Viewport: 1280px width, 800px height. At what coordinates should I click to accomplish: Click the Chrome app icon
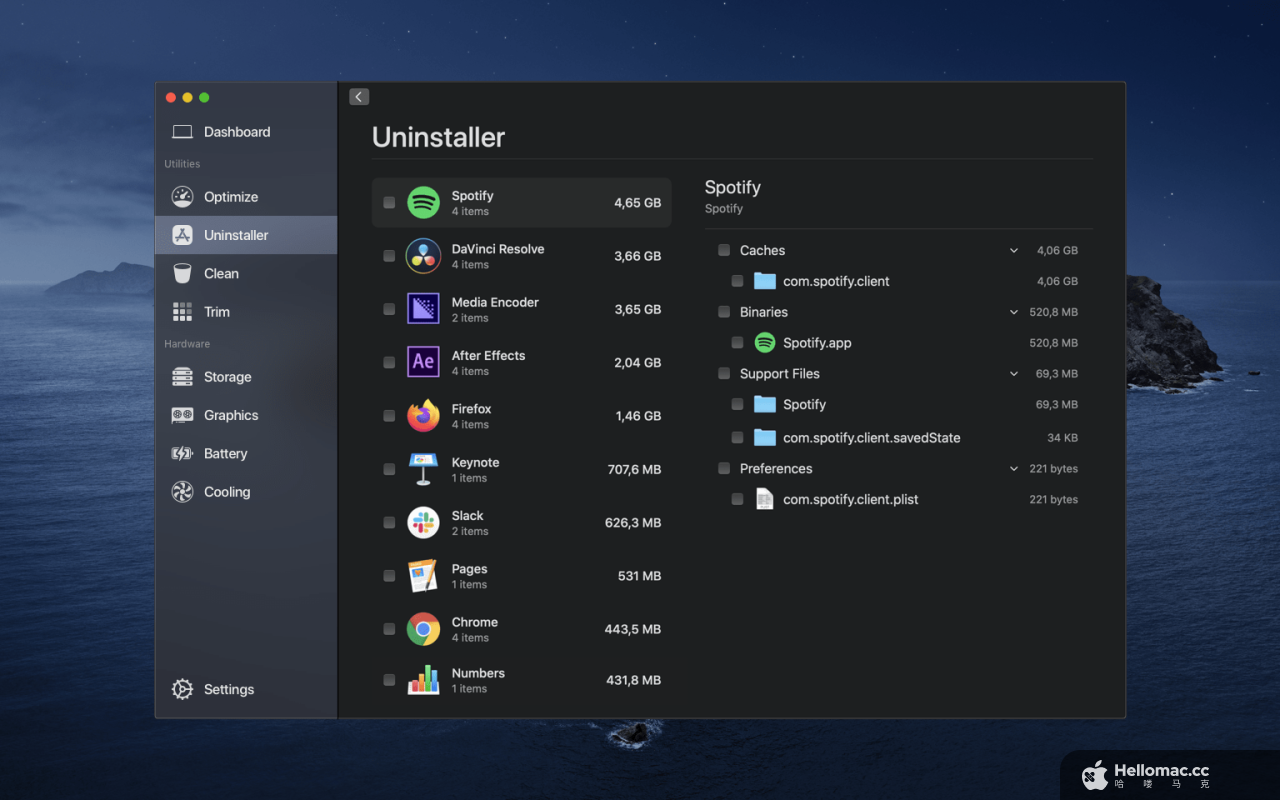pyautogui.click(x=424, y=629)
